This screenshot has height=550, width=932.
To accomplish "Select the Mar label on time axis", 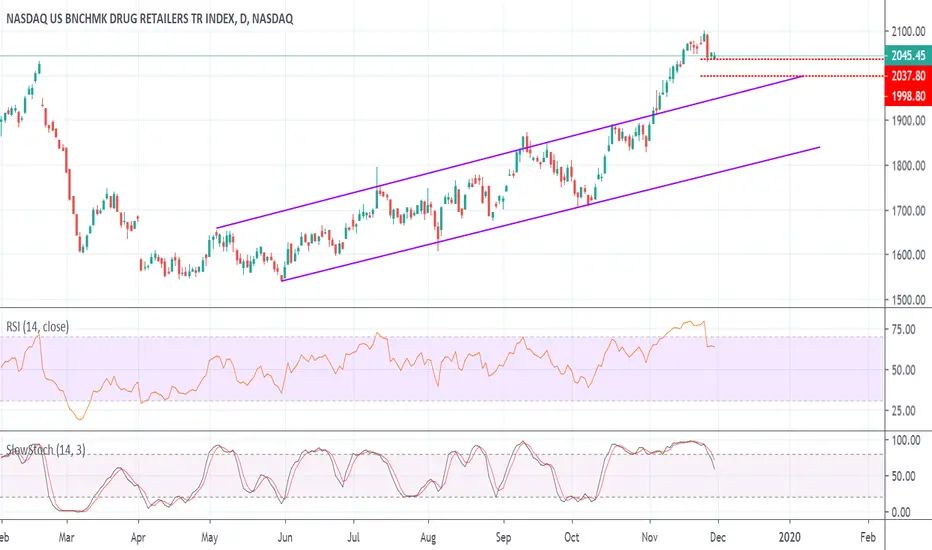I will [x=66, y=538].
